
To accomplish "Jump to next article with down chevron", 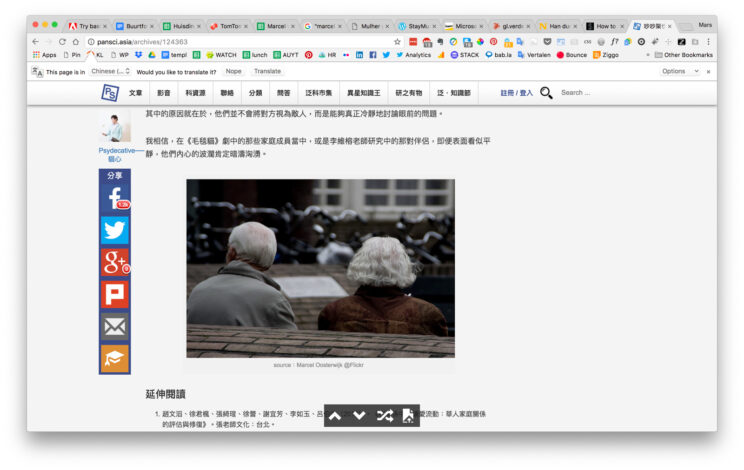I will (360, 416).
